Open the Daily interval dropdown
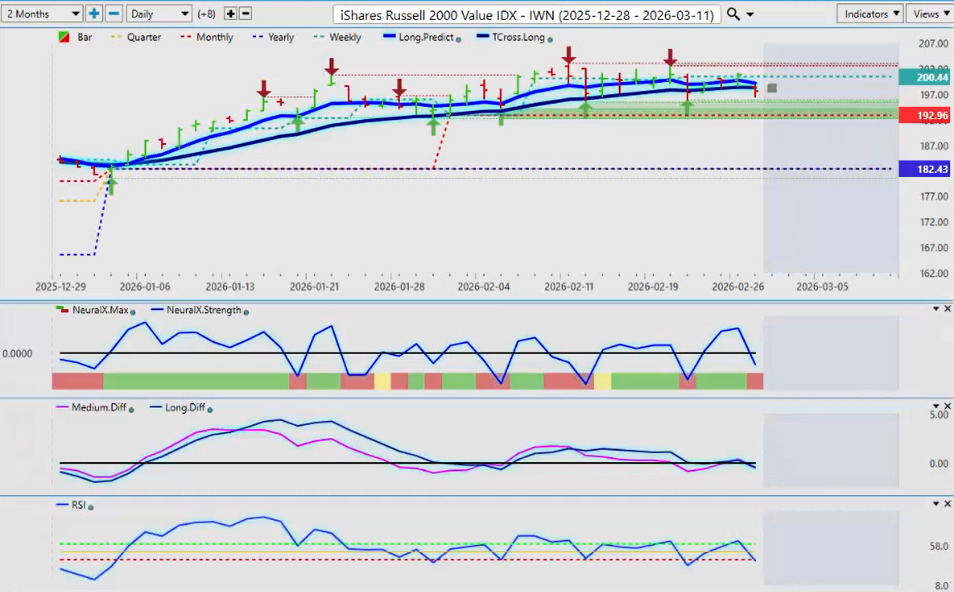This screenshot has width=954, height=592. (159, 14)
